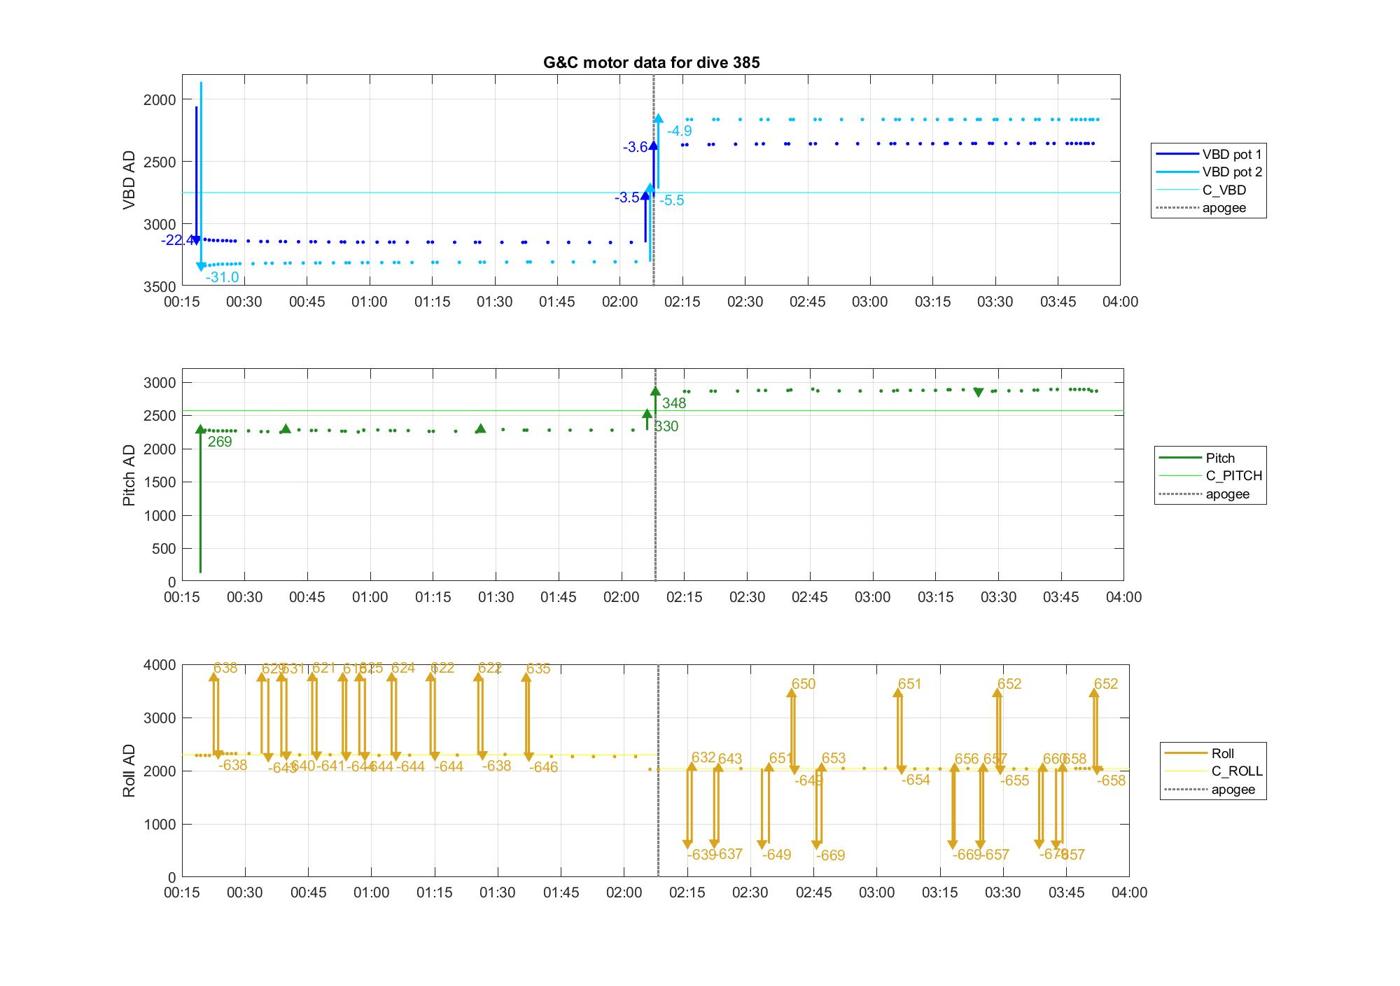Click the "Pitch AD" y-axis label
Image resolution: width=1400 pixels, height=986 pixels.
[x=129, y=475]
